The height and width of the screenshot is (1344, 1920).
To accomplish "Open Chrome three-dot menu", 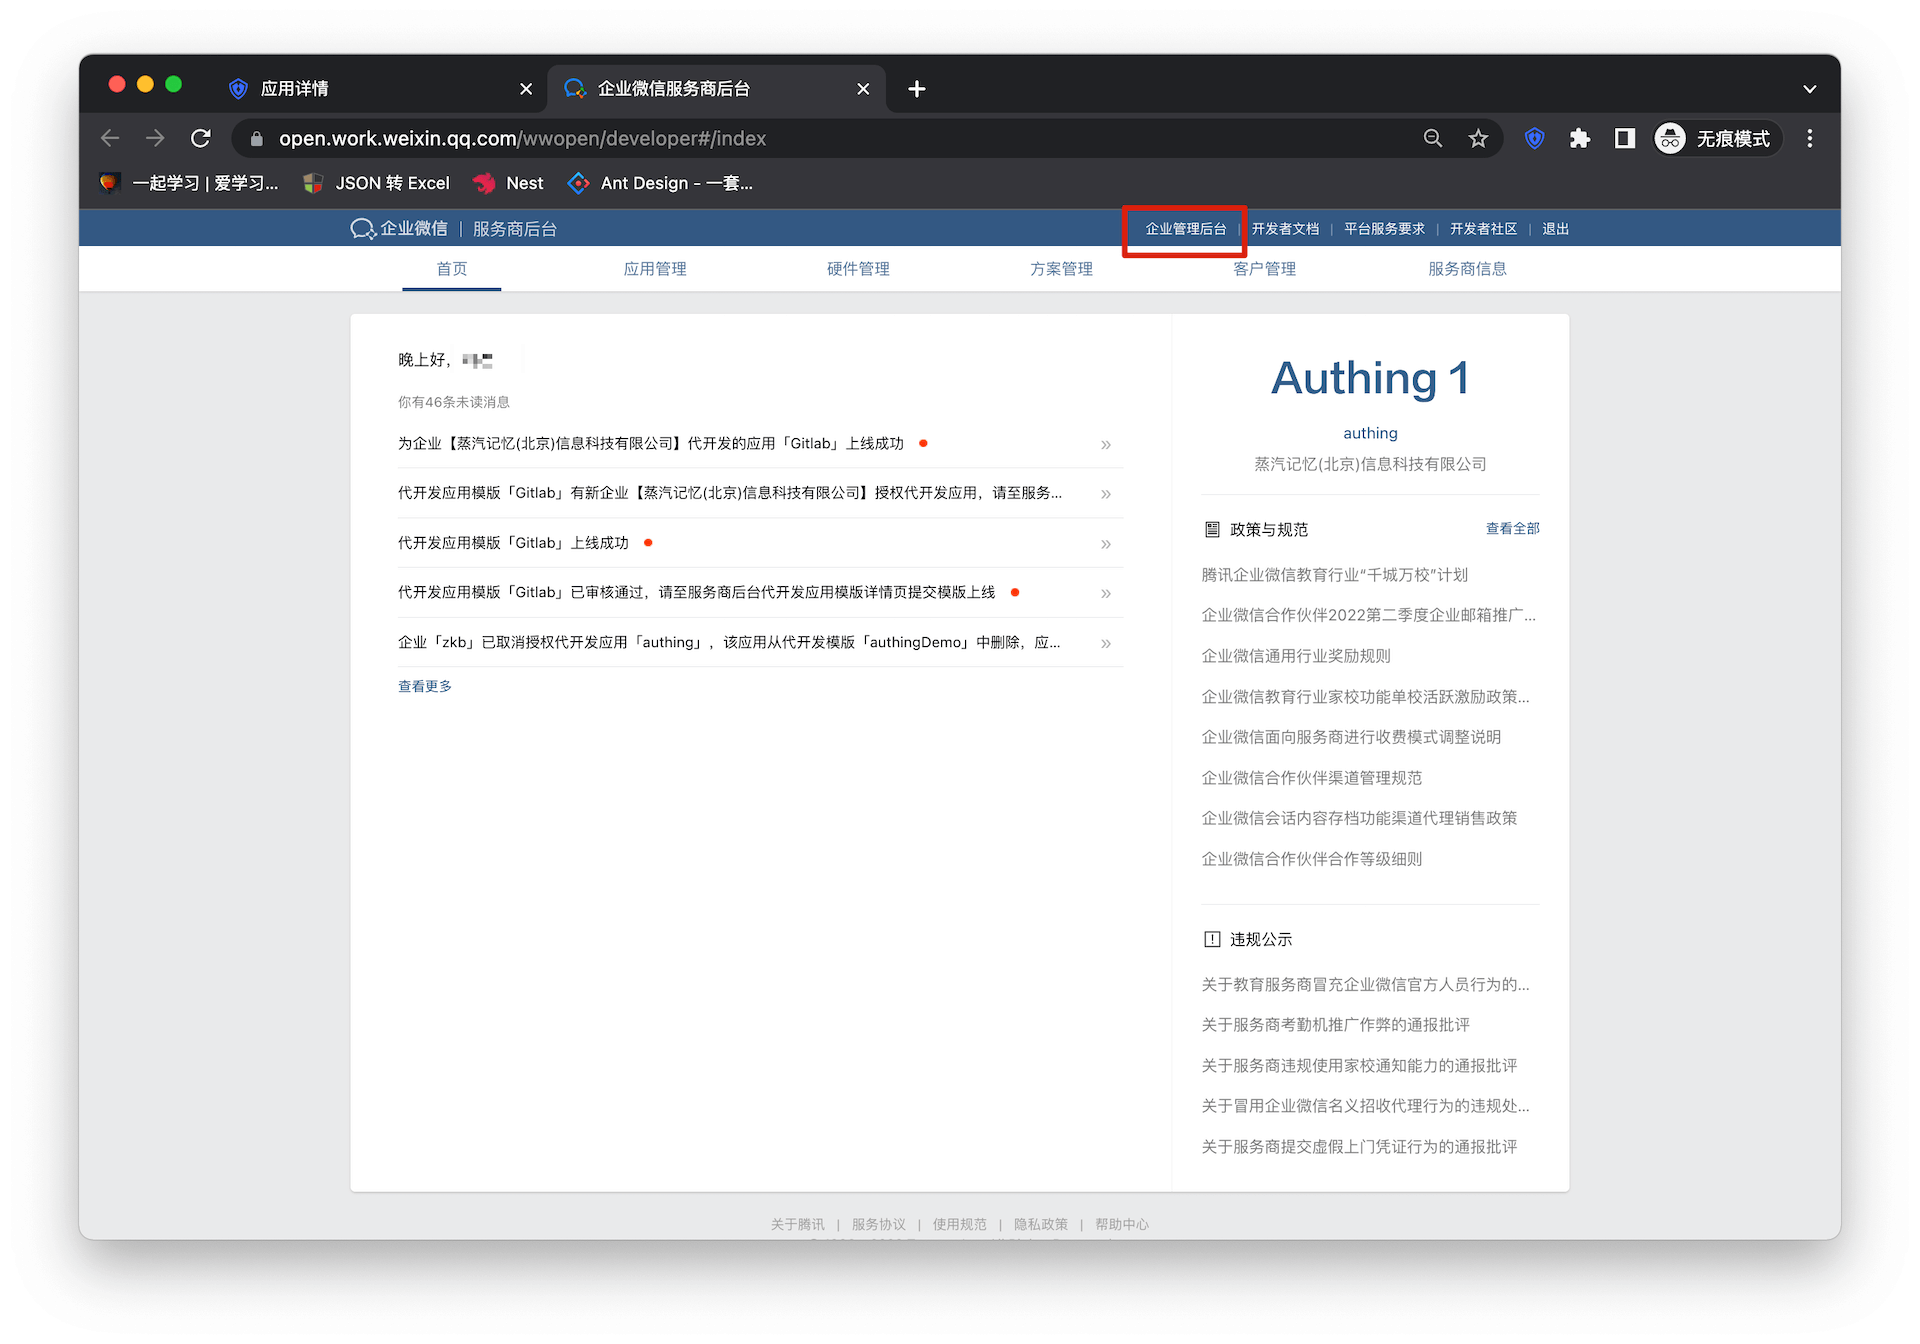I will pyautogui.click(x=1809, y=138).
